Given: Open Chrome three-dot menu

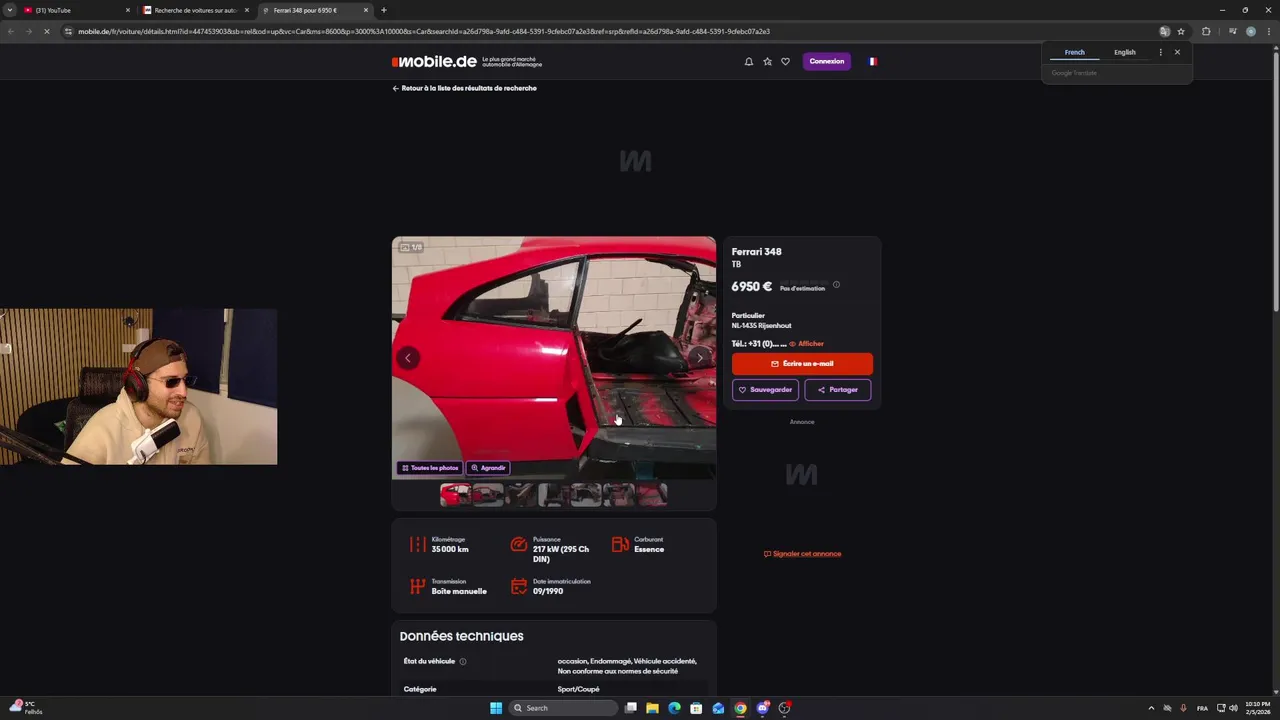Looking at the screenshot, I should 1268,31.
